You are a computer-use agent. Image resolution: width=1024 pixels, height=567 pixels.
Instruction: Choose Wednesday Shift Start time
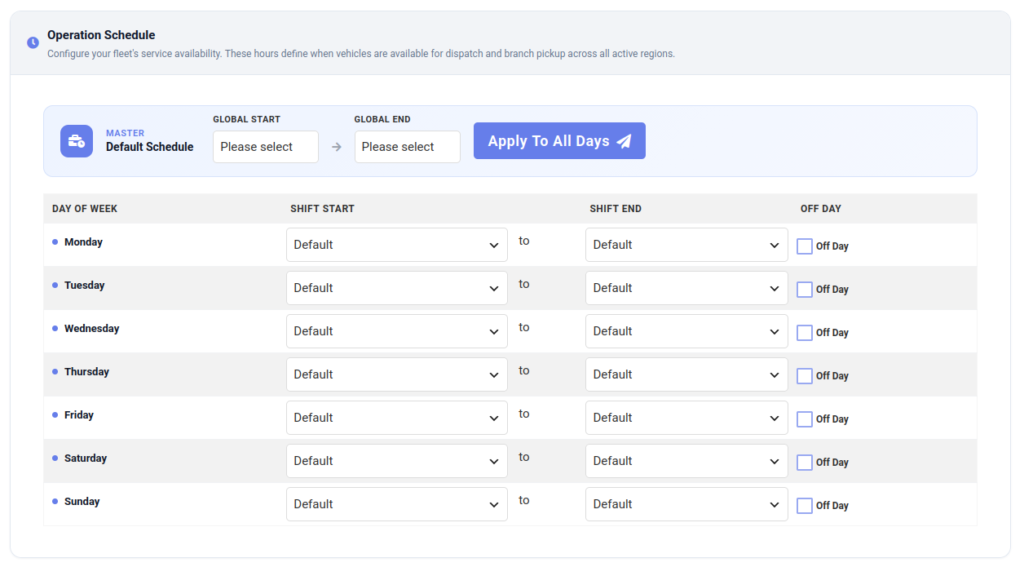(397, 331)
